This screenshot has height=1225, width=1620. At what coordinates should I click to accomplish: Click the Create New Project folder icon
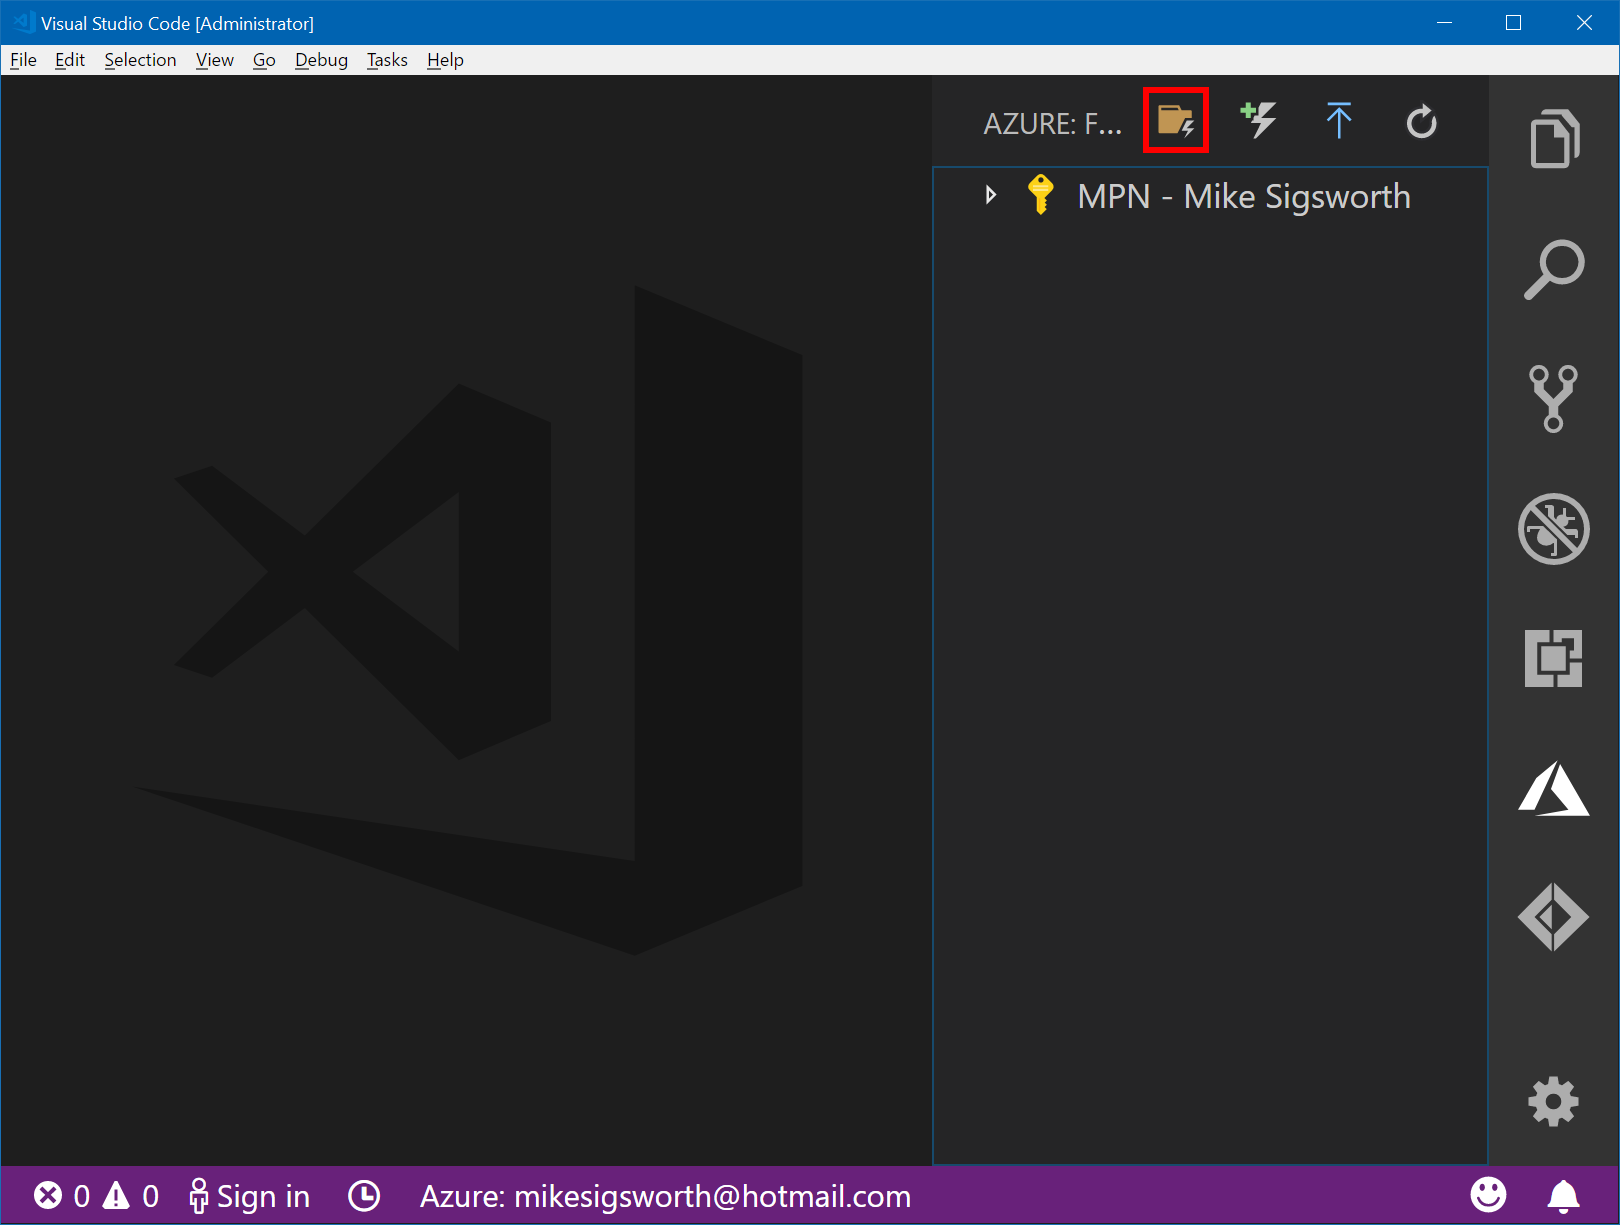pyautogui.click(x=1176, y=121)
